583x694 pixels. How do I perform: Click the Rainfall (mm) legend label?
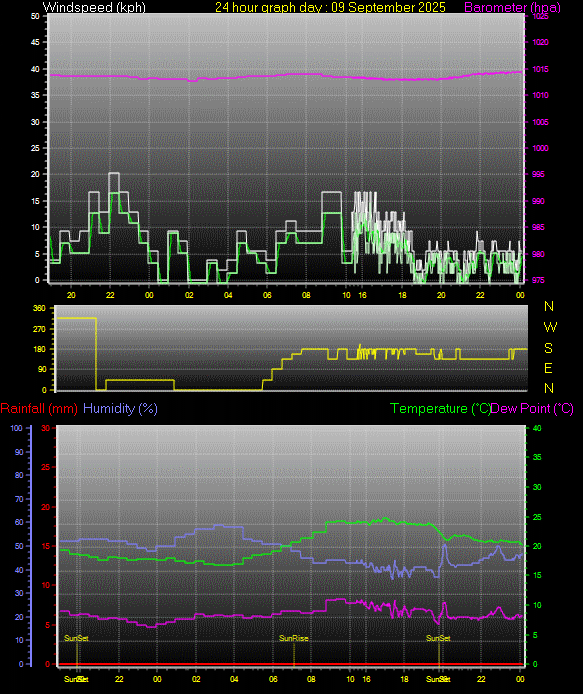tap(39, 408)
